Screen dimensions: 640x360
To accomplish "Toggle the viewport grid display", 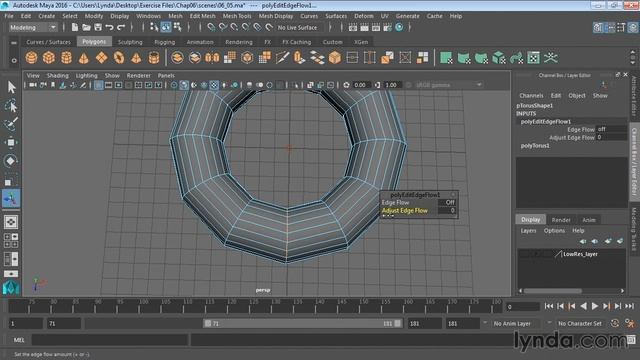I will pos(98,85).
